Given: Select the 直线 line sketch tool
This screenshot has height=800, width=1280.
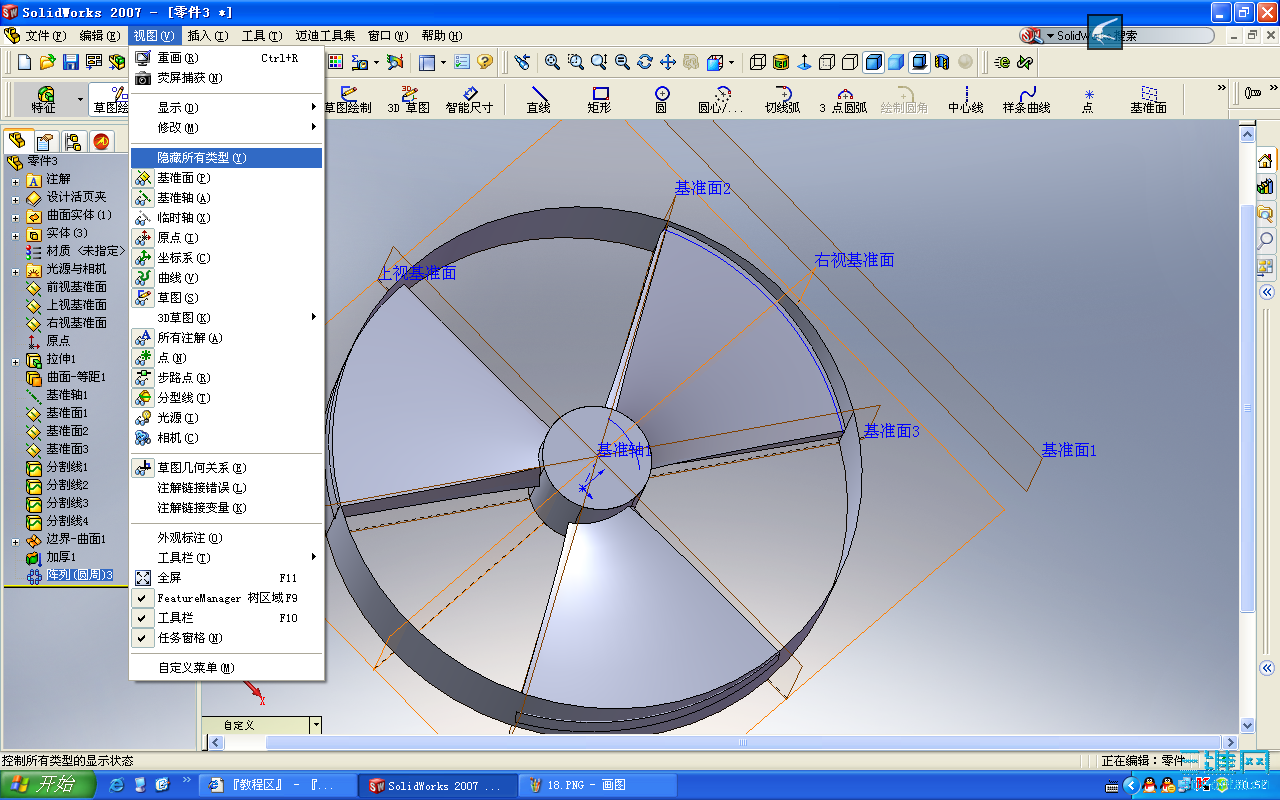Looking at the screenshot, I should click(539, 99).
